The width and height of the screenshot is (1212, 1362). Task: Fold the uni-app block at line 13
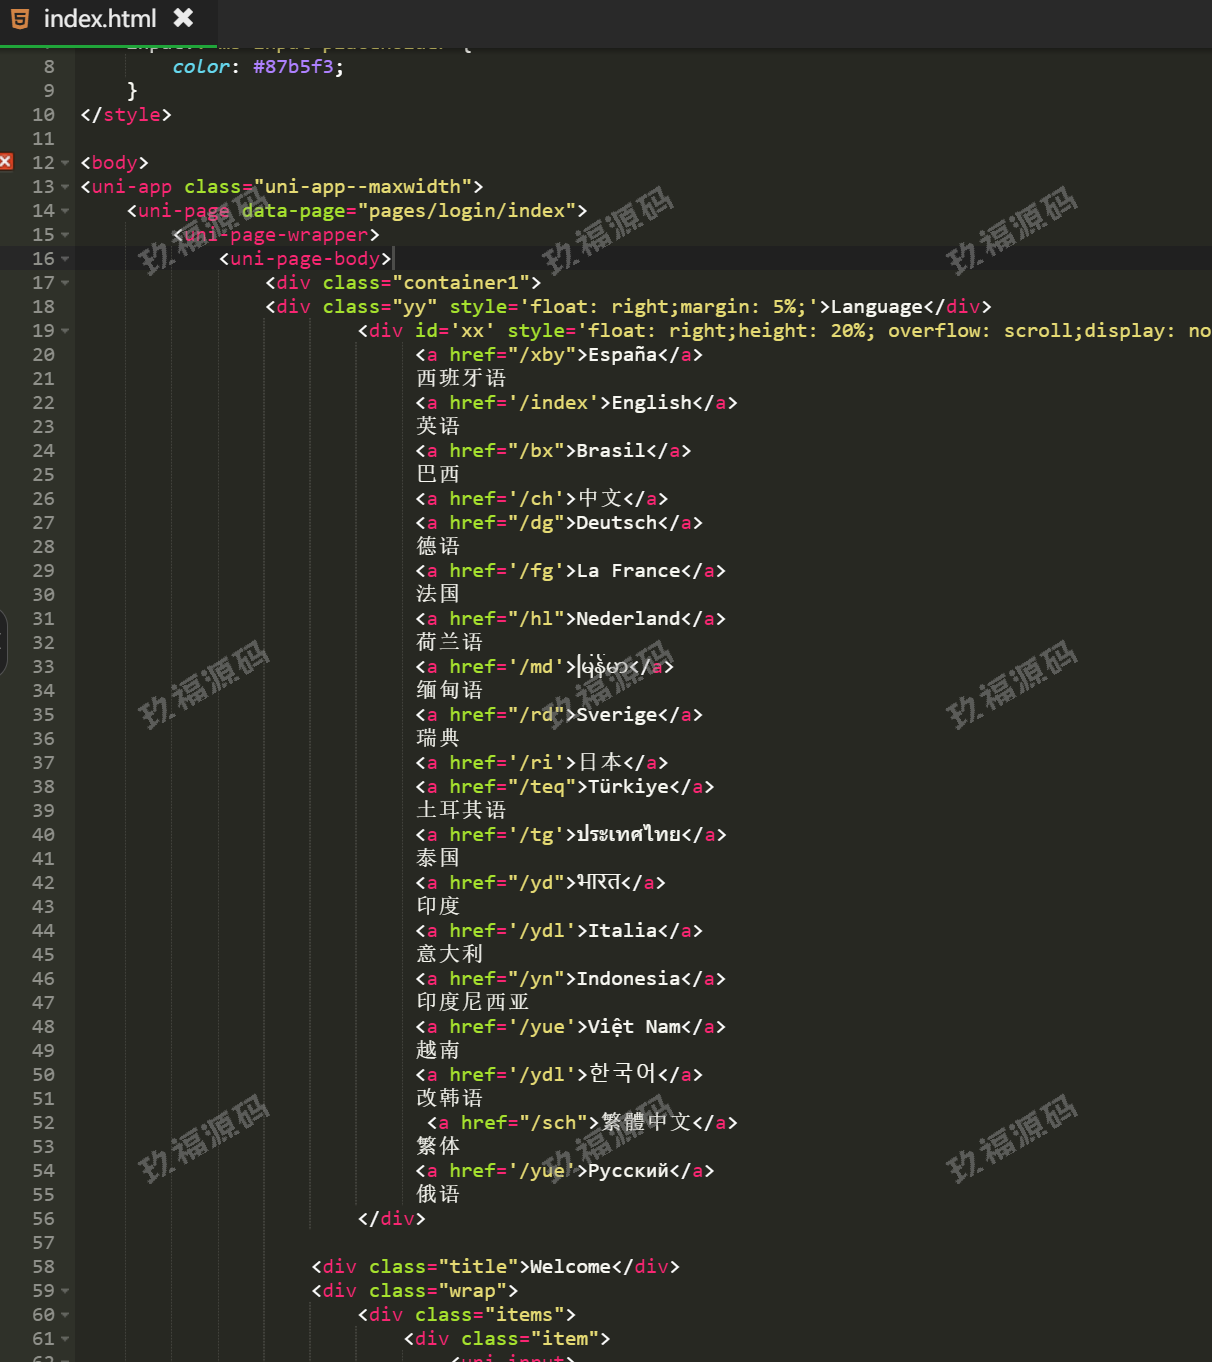click(x=66, y=187)
